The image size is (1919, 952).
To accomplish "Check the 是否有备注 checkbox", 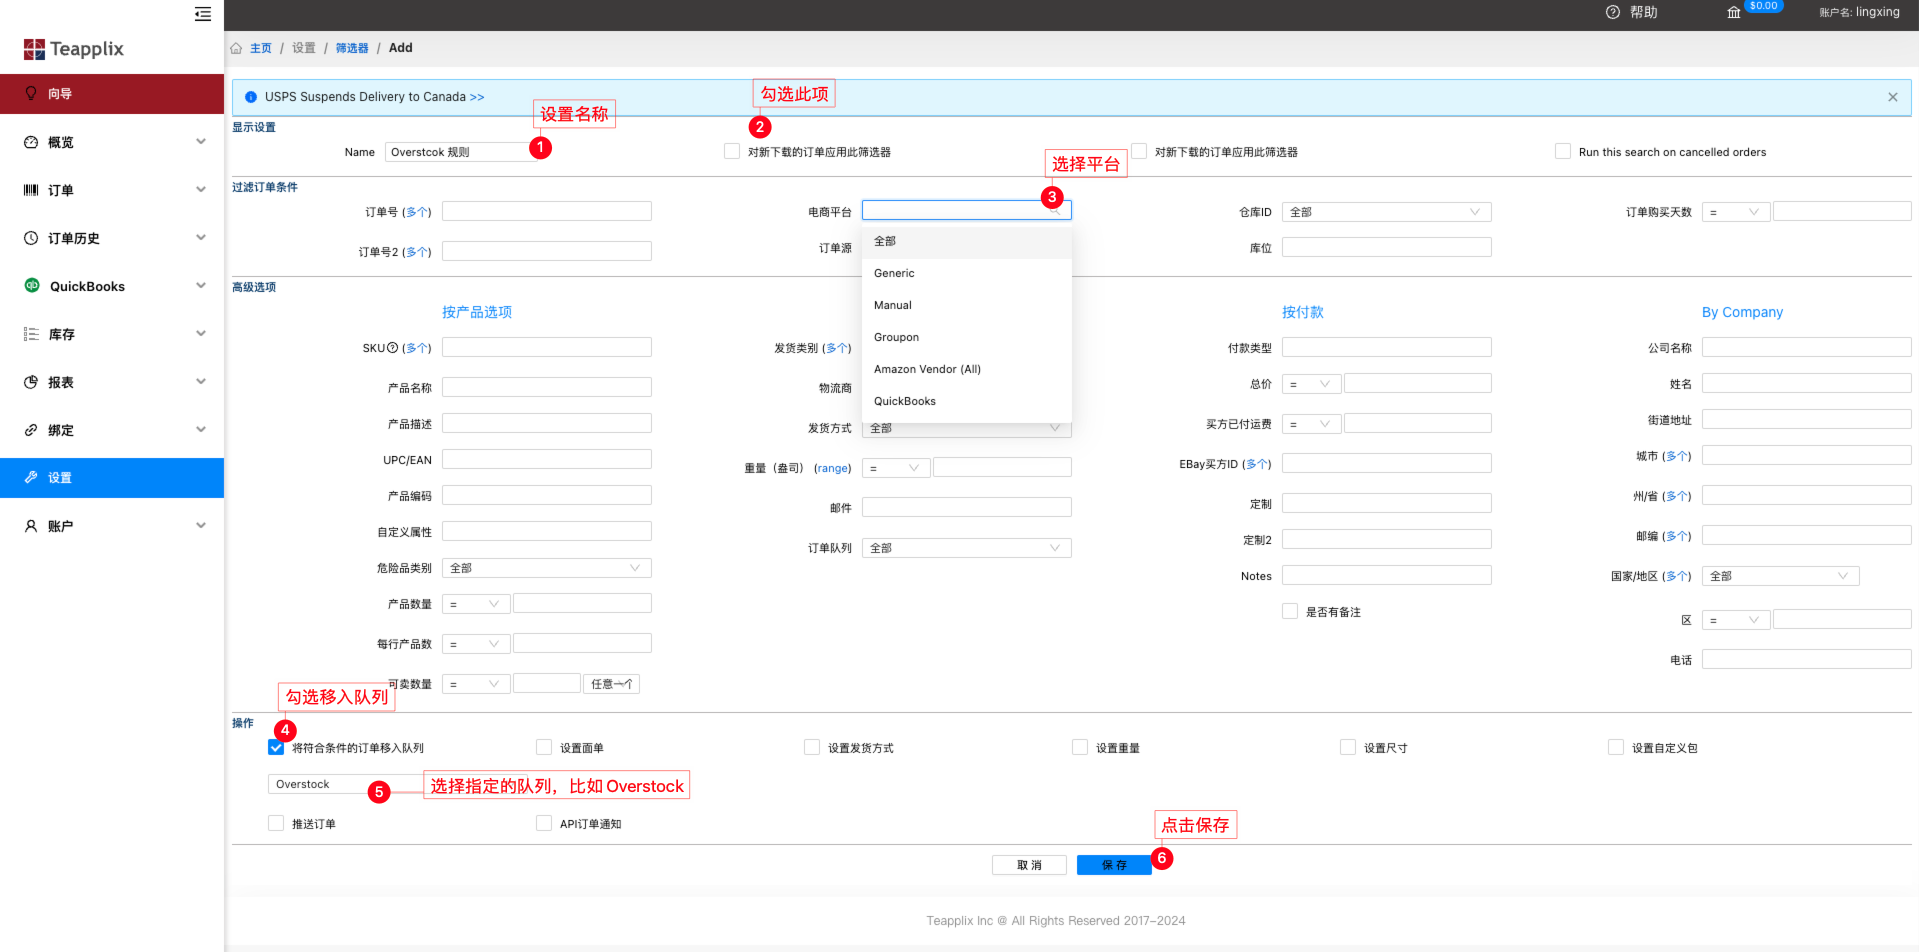I will point(1290,611).
